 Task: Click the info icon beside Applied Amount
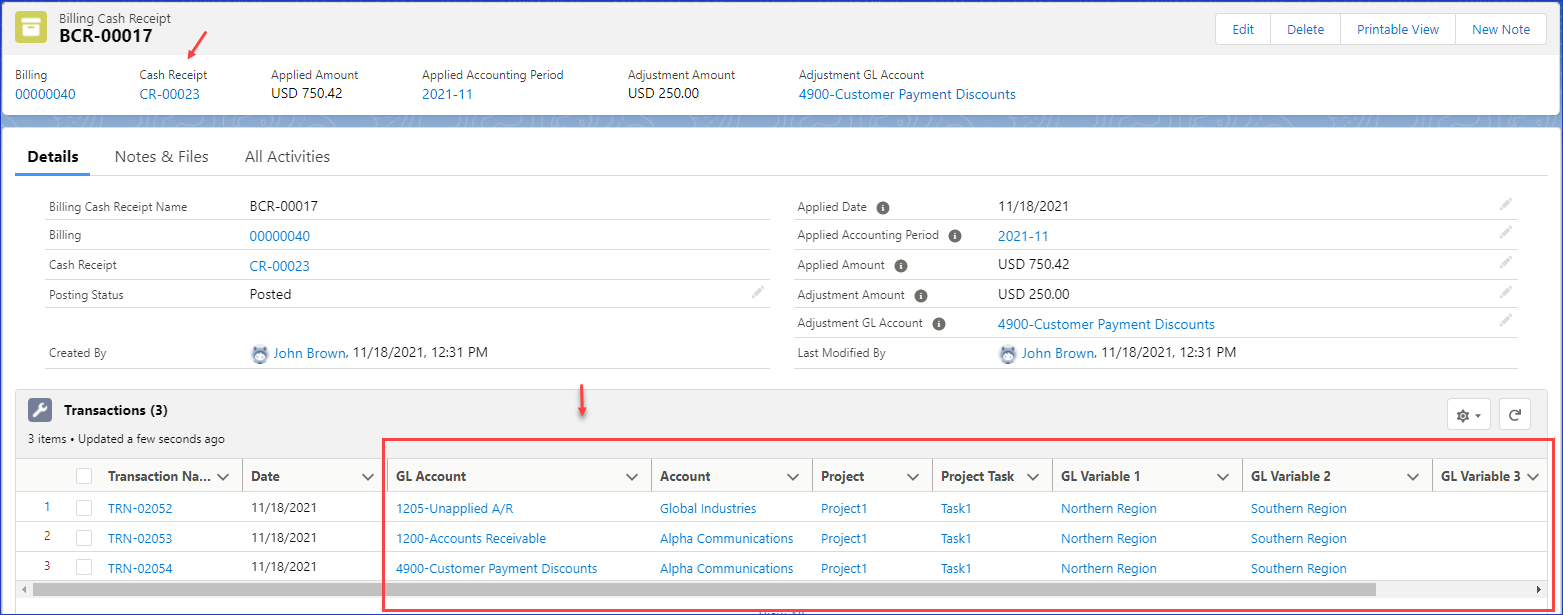tap(901, 266)
